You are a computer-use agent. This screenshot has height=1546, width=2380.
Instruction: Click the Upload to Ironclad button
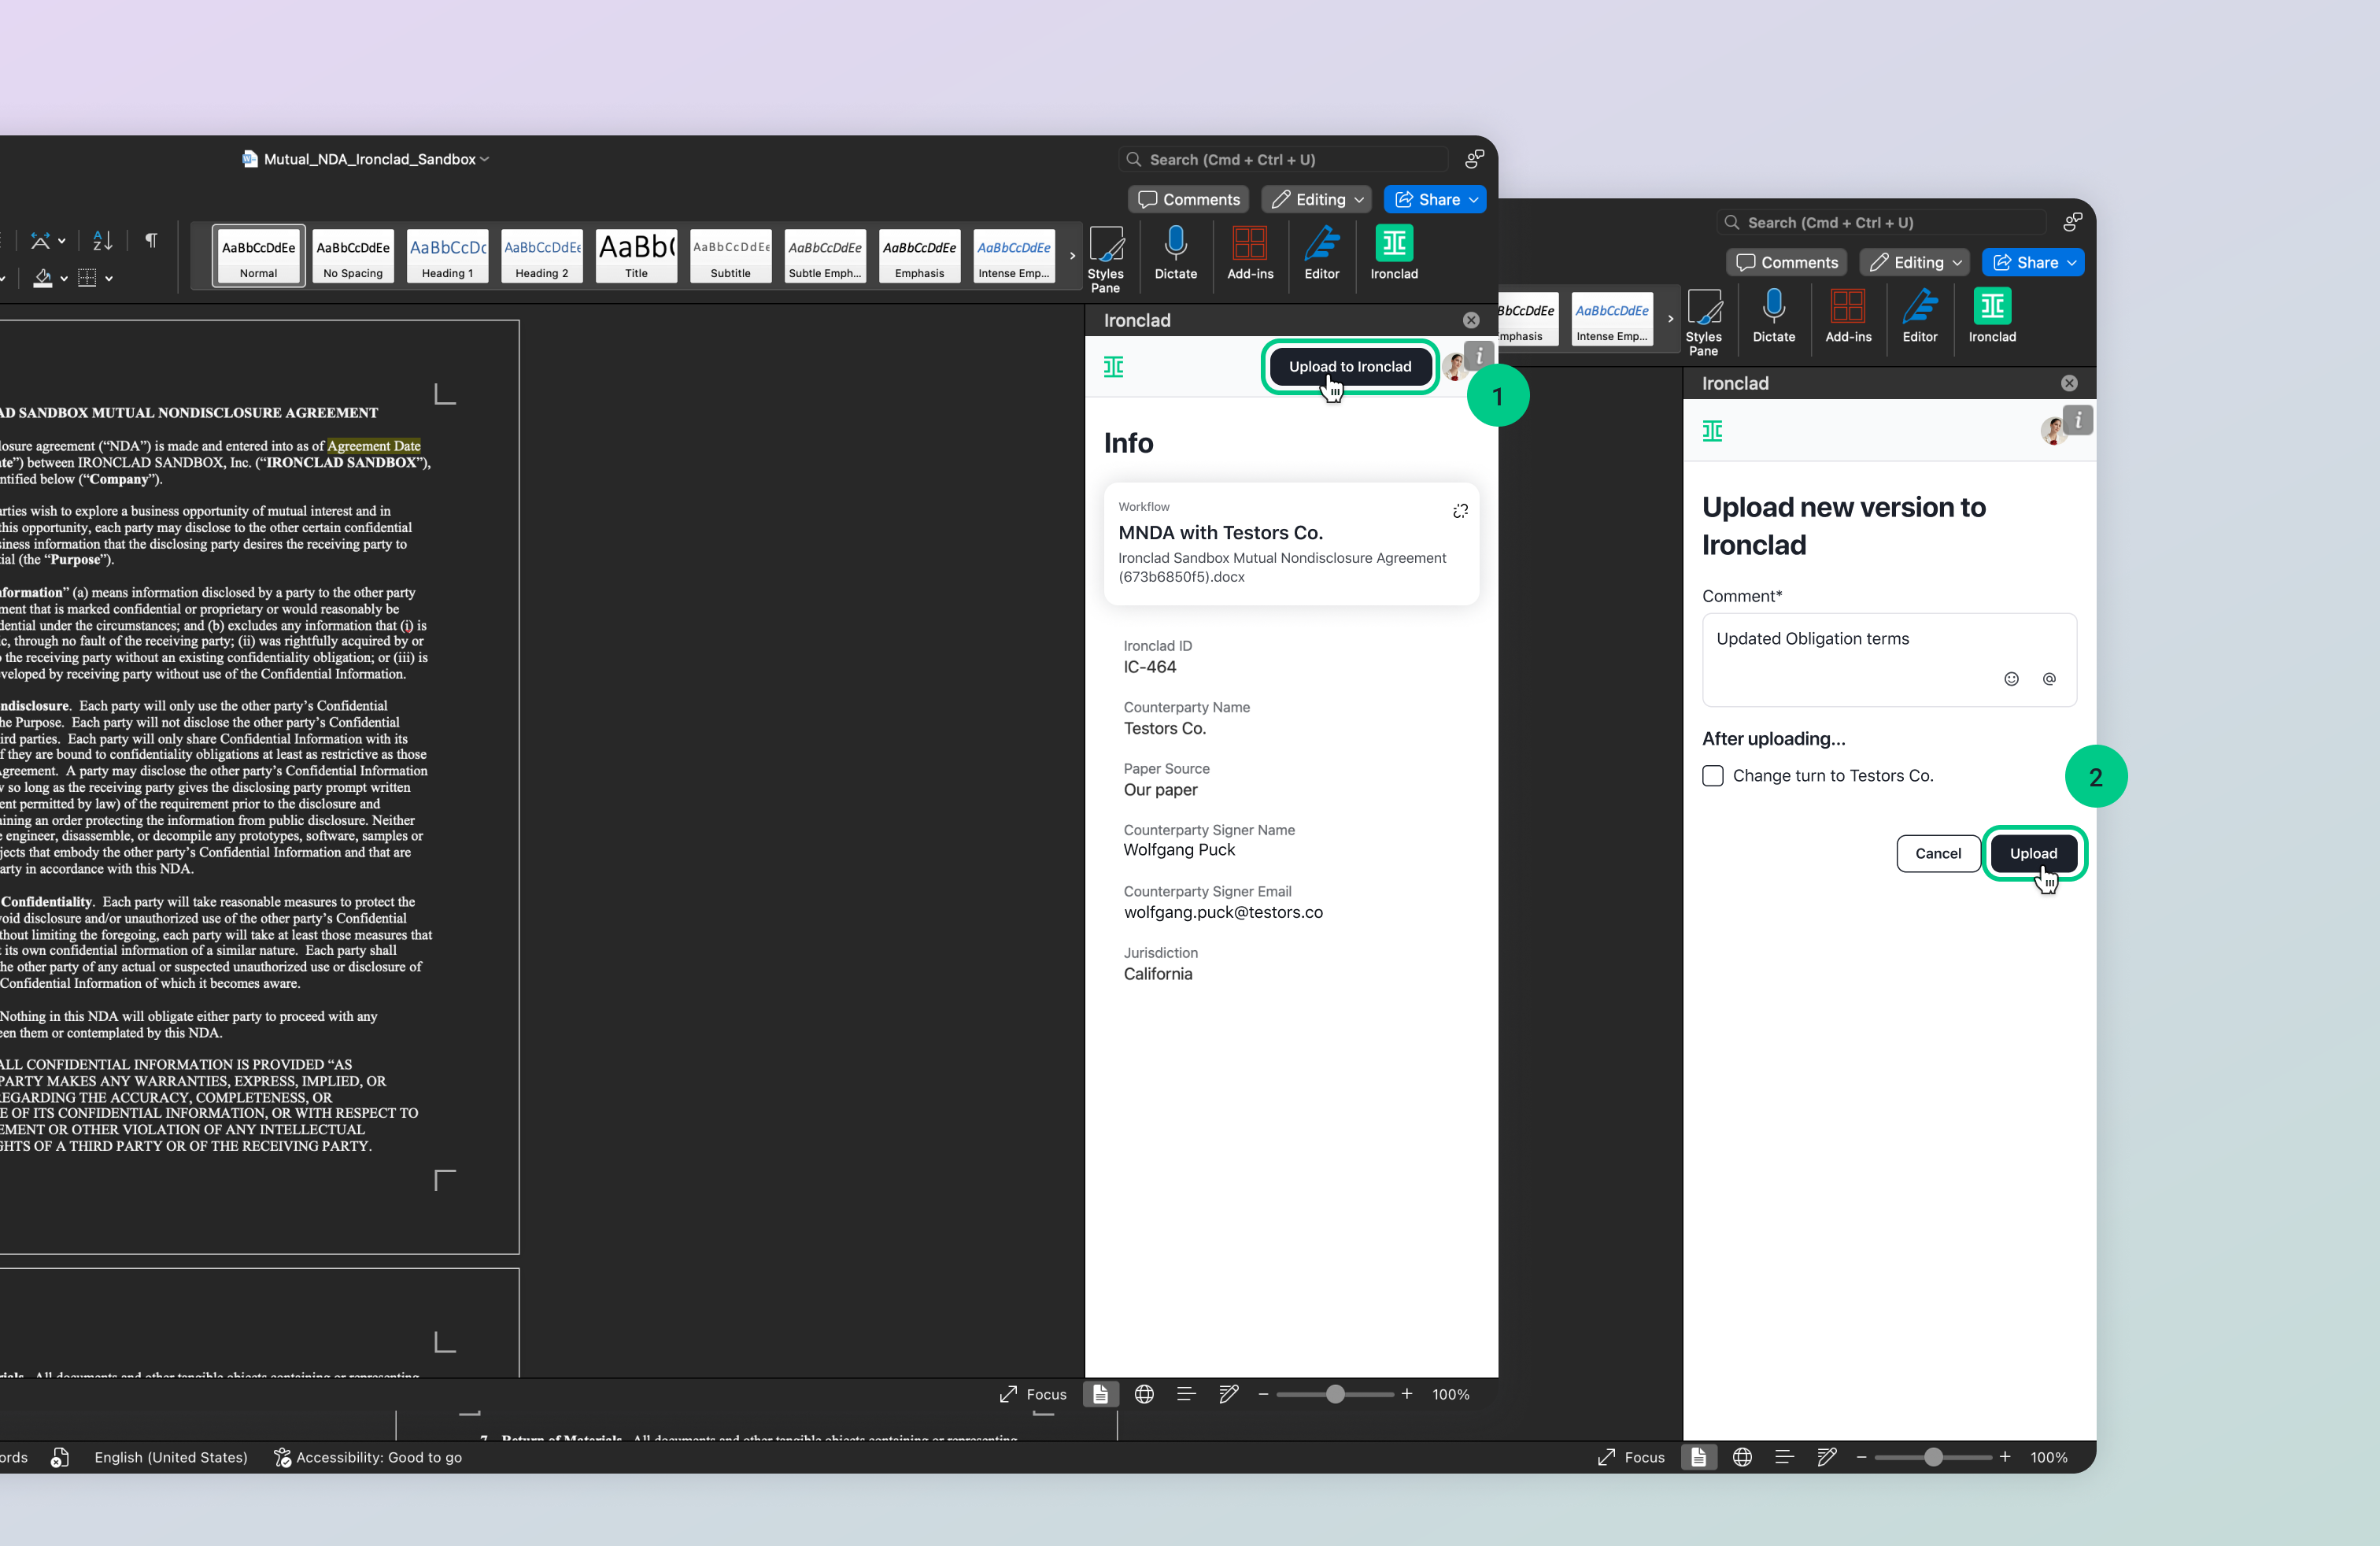click(1350, 367)
